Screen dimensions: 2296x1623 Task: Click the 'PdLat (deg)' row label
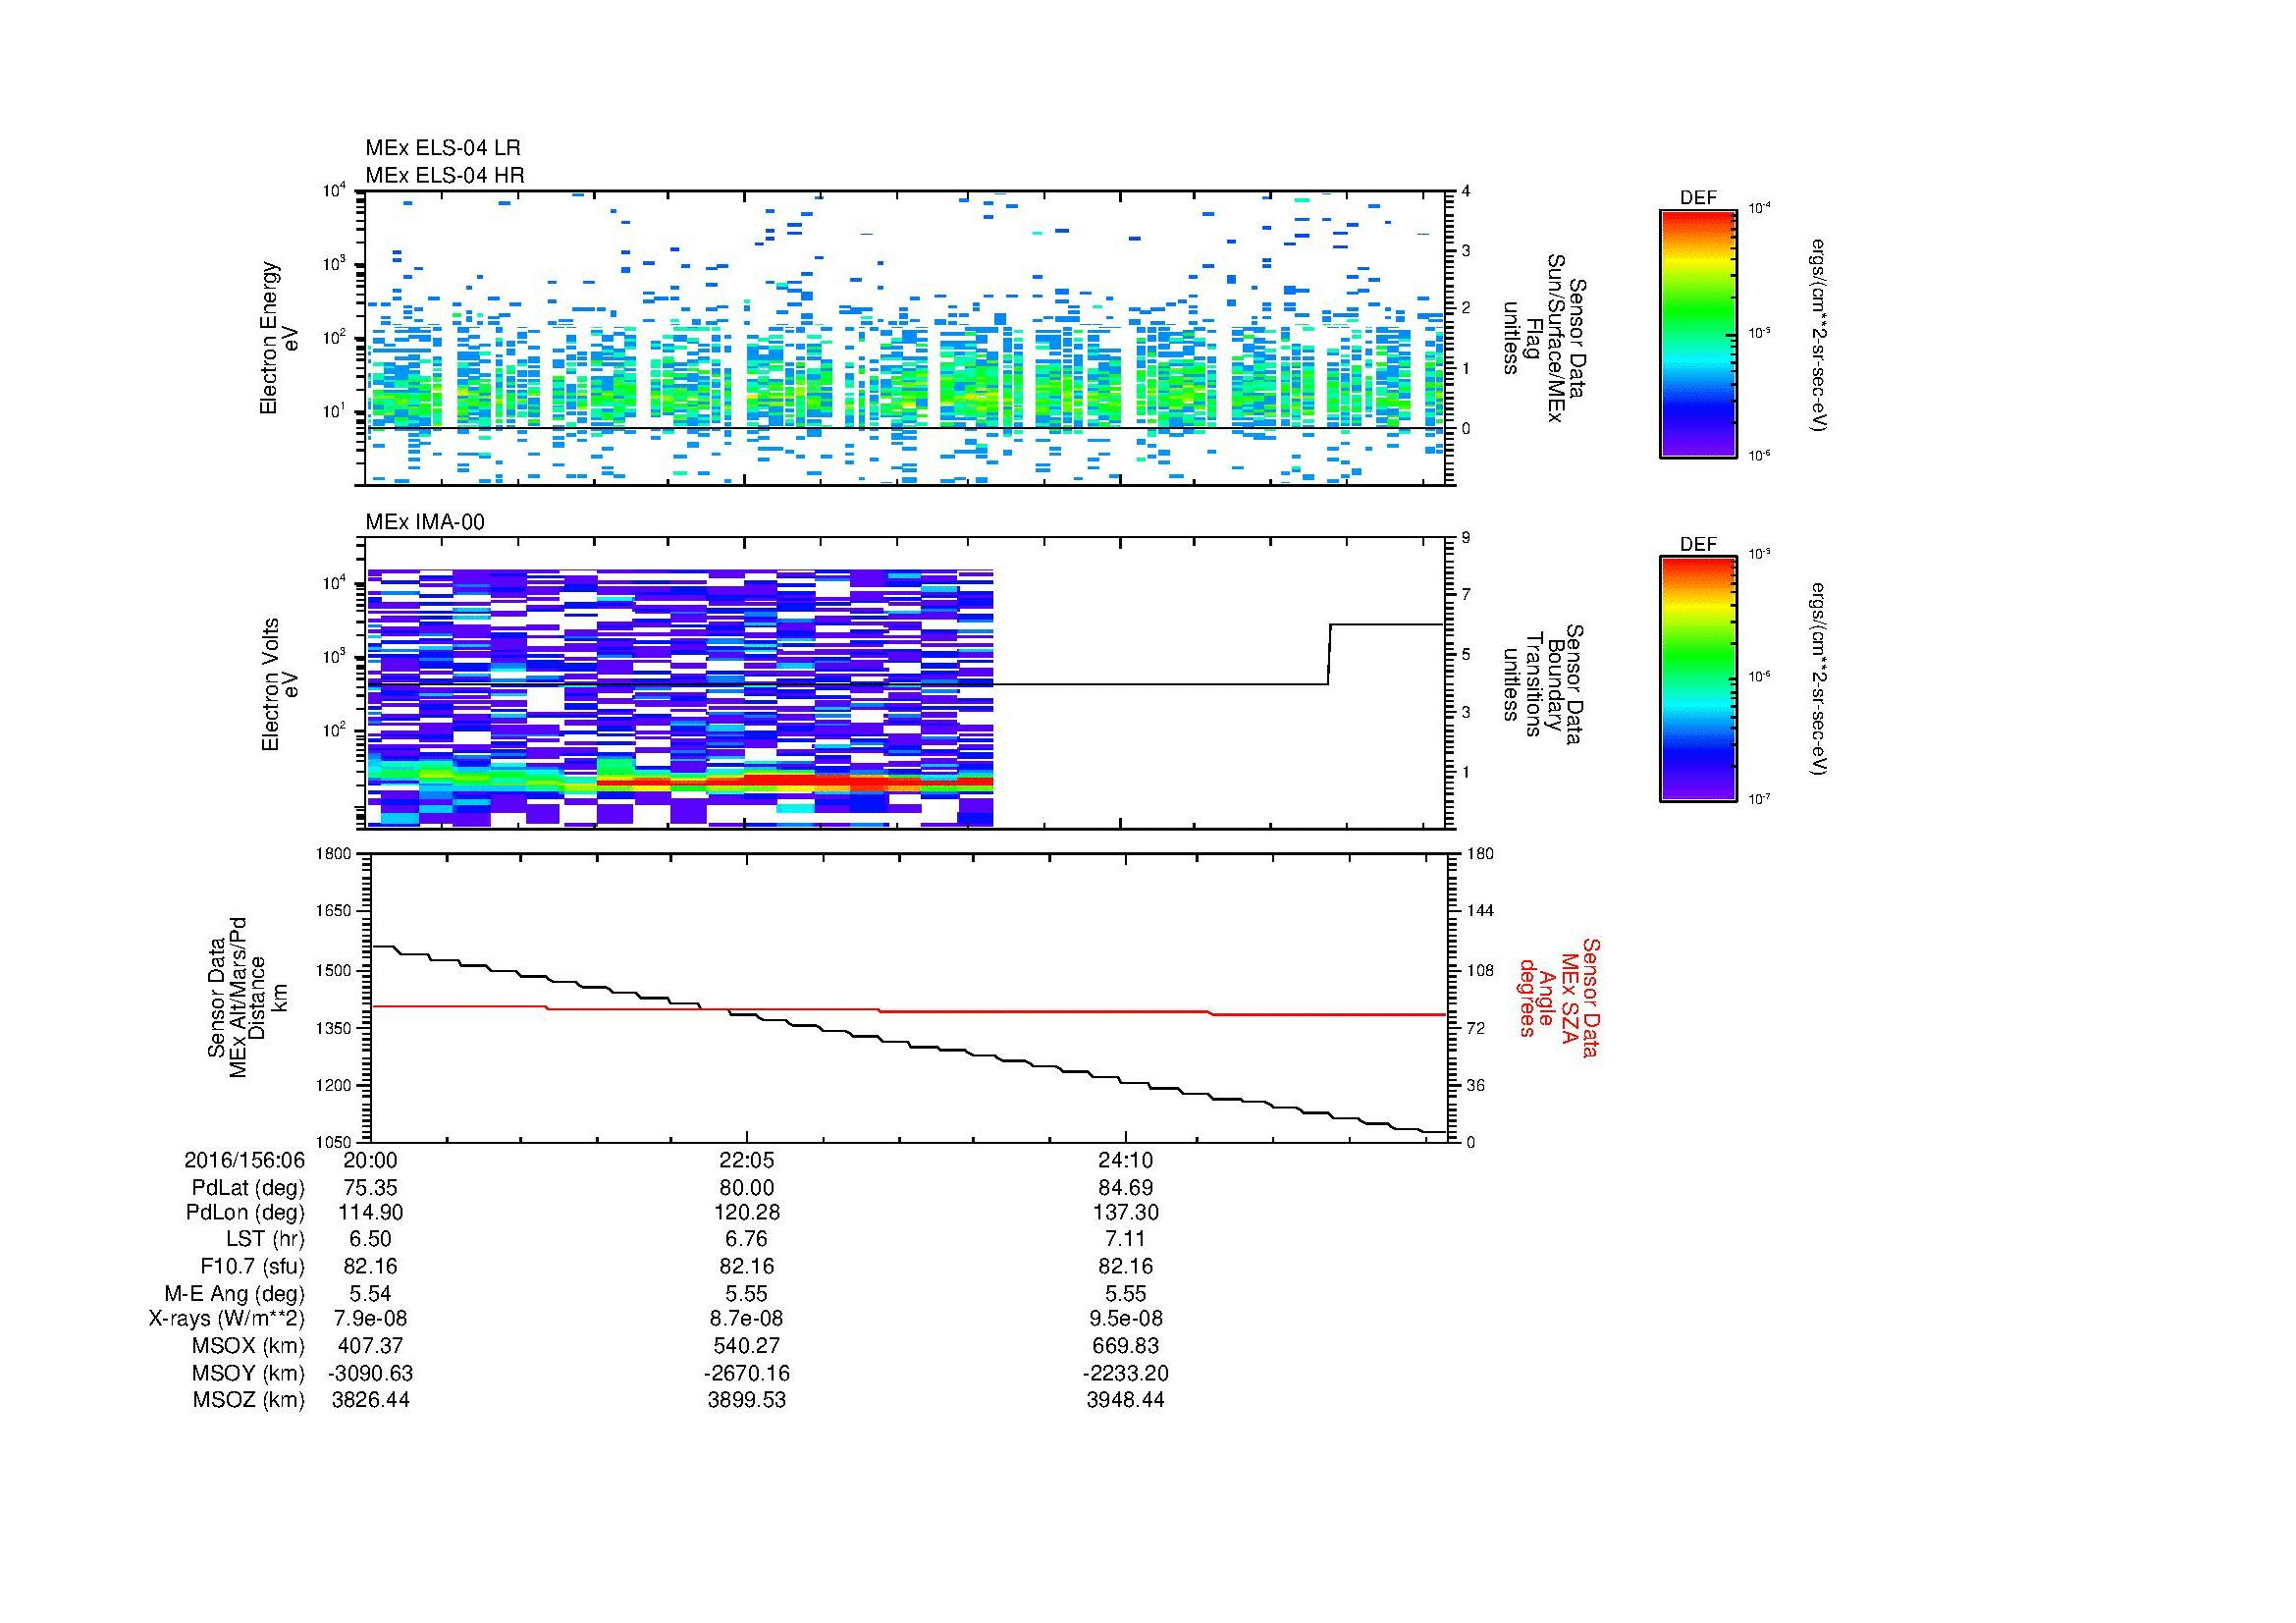click(x=248, y=1188)
